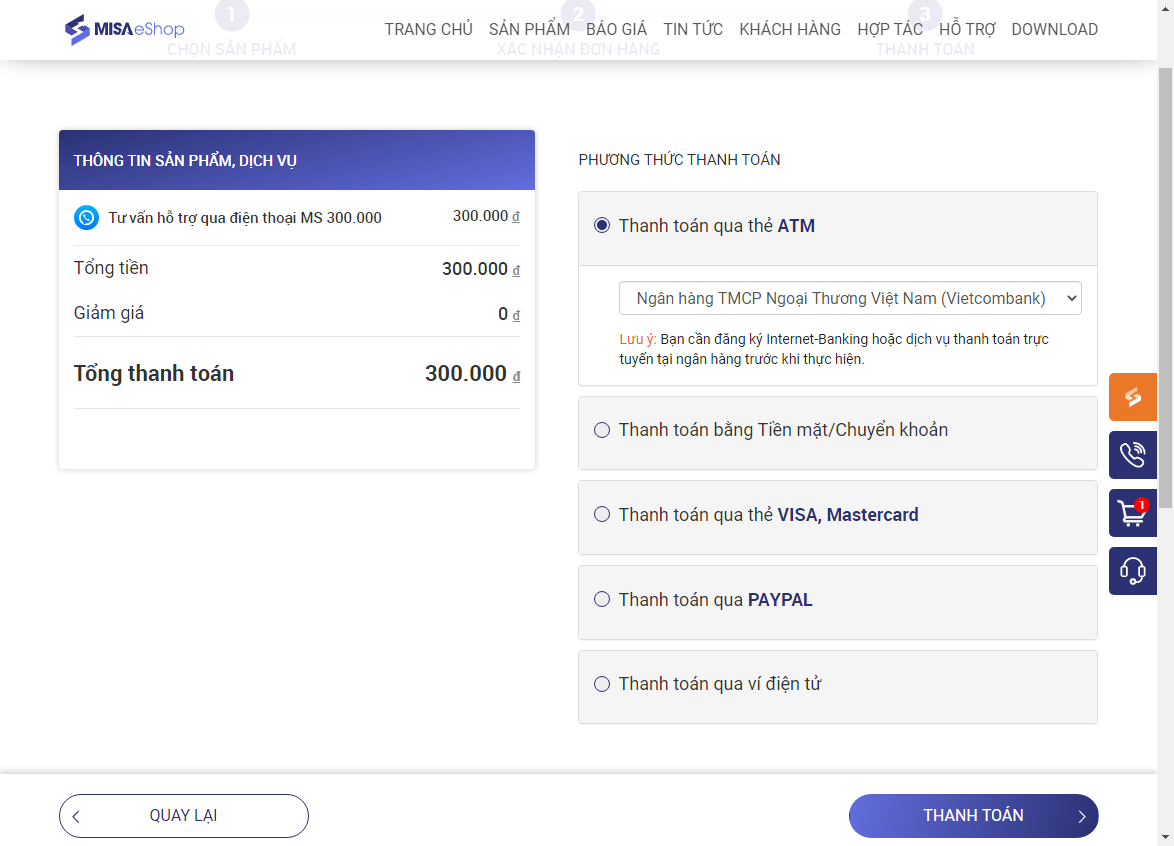
Task: Click the left arrow on Quay Lại
Action: [76, 816]
